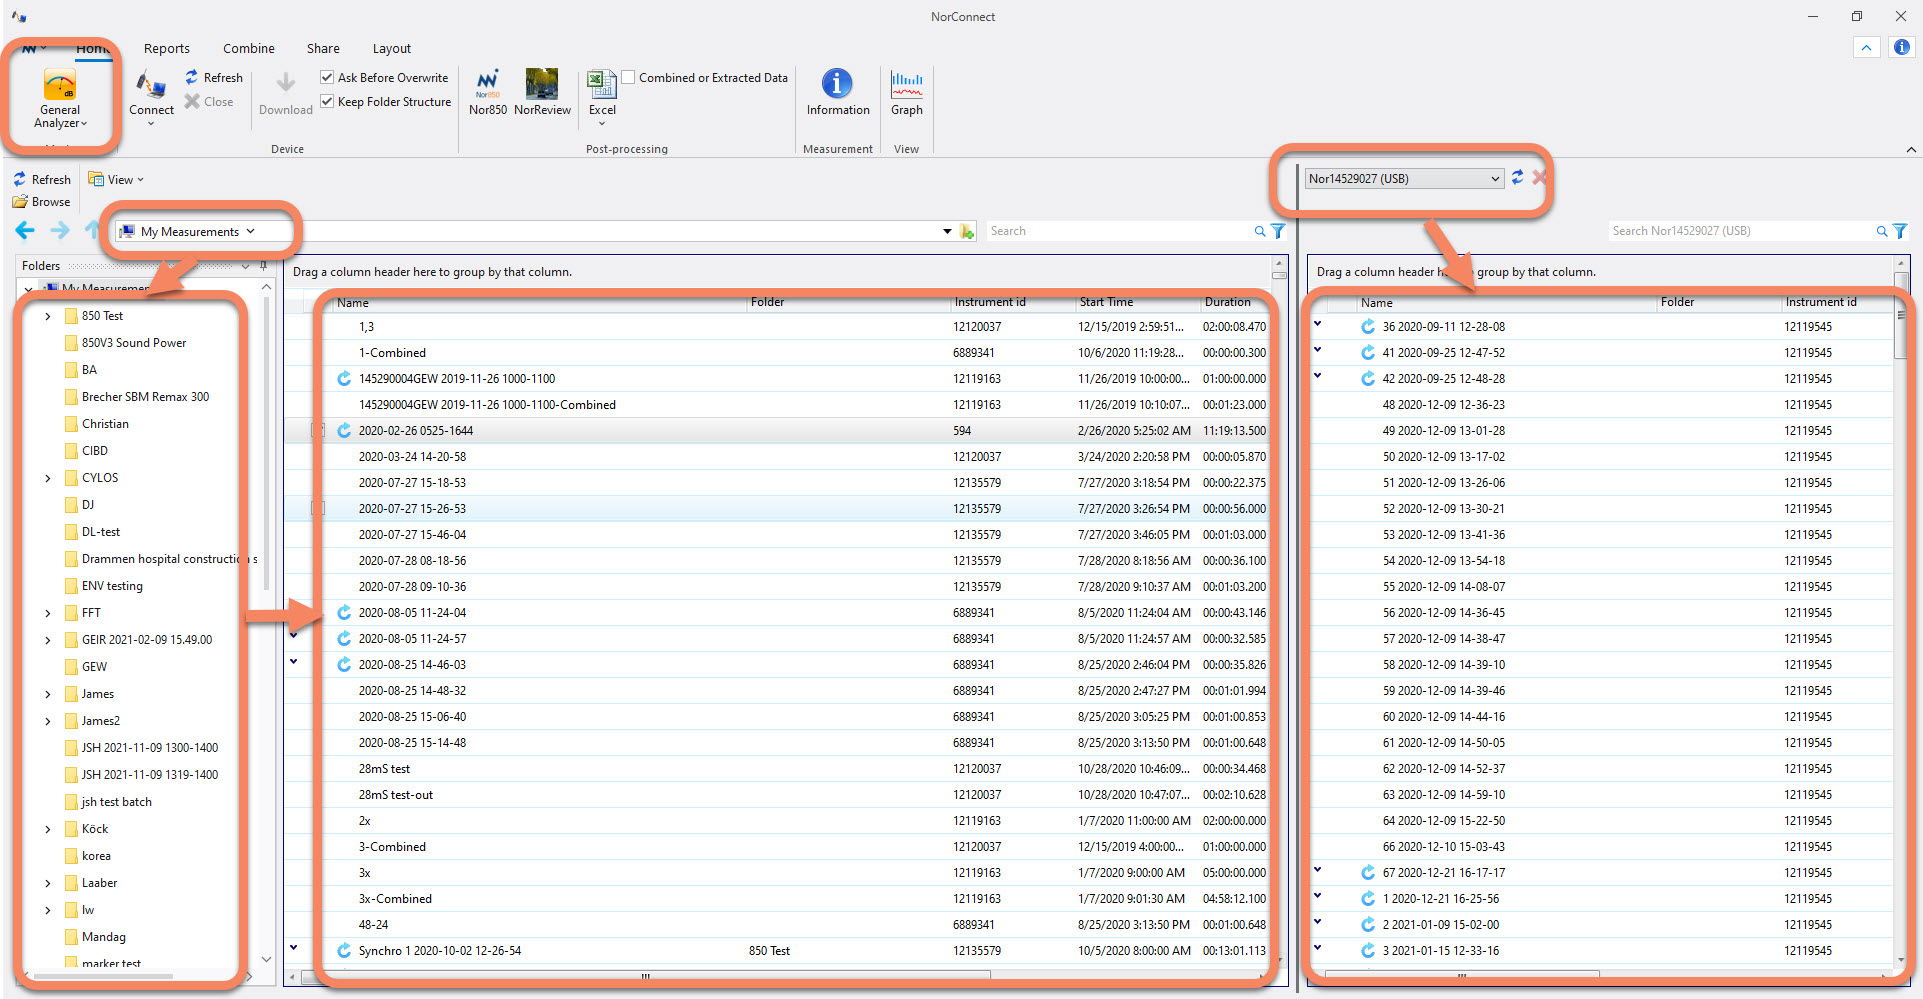Image resolution: width=1923 pixels, height=999 pixels.
Task: Switch to the Reports tab
Action: (166, 48)
